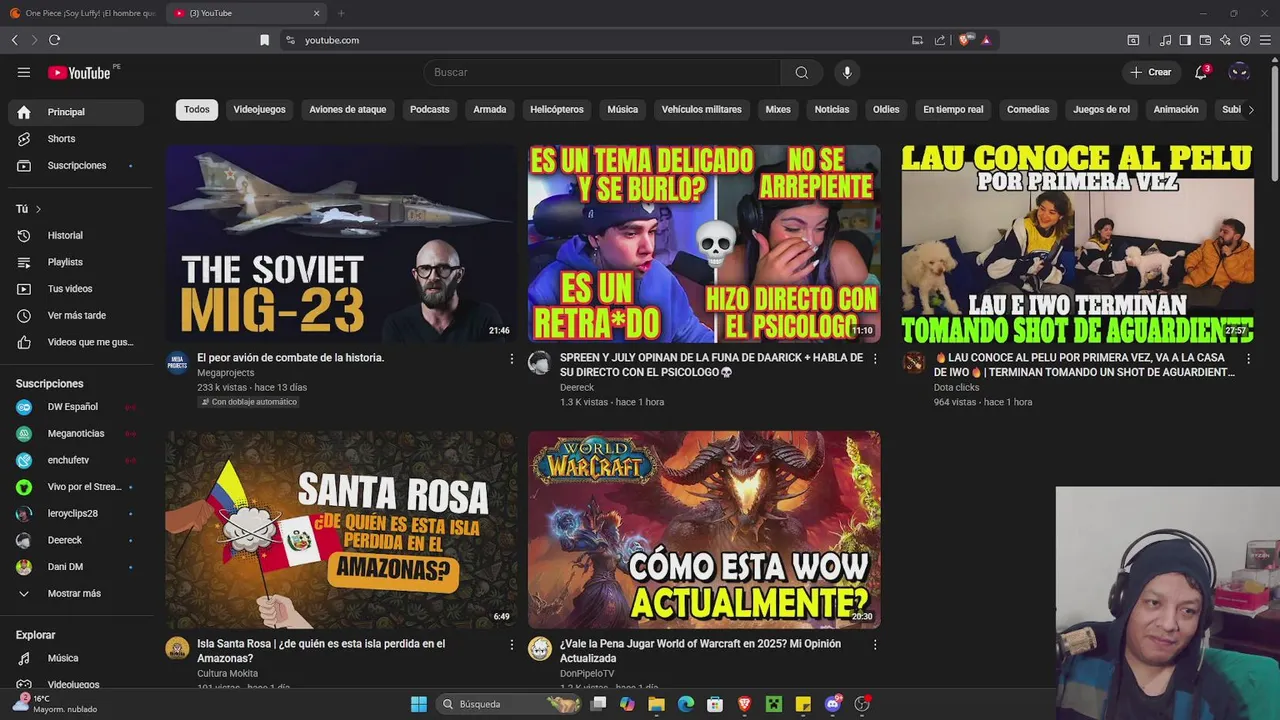Click the browser address bar URL
Image resolution: width=1280 pixels, height=720 pixels.
pyautogui.click(x=332, y=40)
